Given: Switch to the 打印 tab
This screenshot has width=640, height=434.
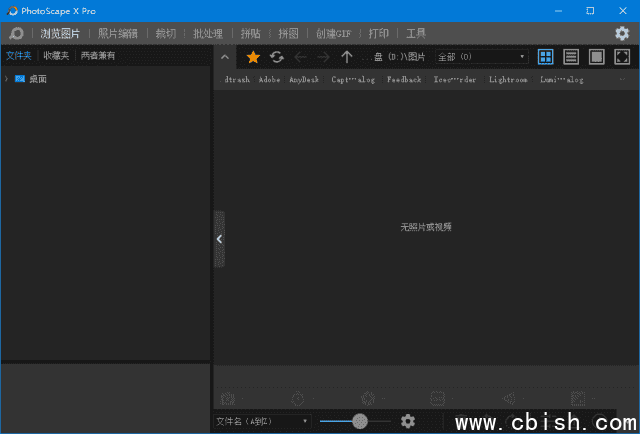Looking at the screenshot, I should [x=379, y=33].
